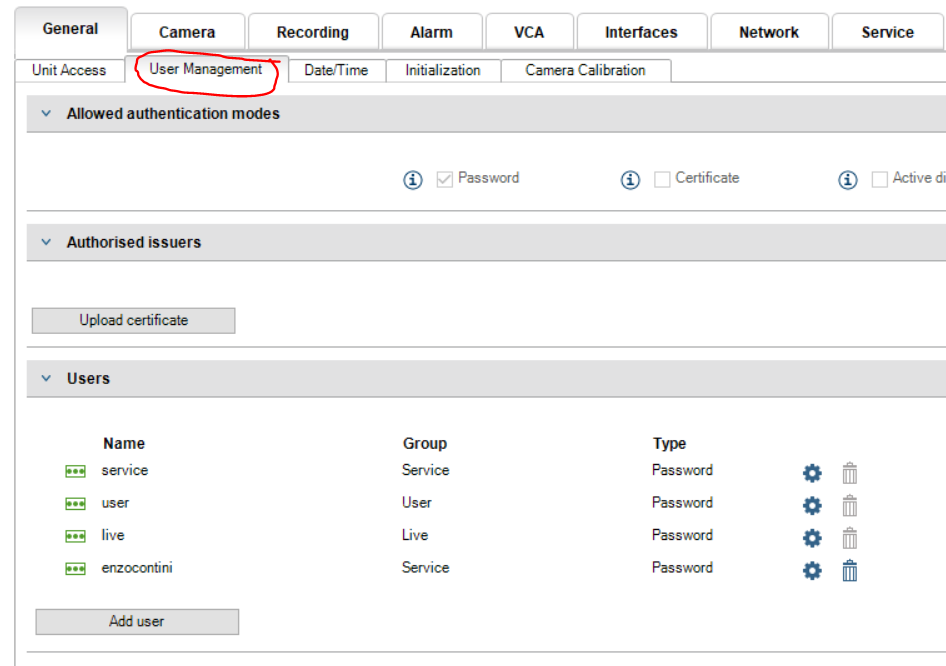The image size is (946, 666).
Task: Click info icon next to Password option
Action: tap(413, 180)
